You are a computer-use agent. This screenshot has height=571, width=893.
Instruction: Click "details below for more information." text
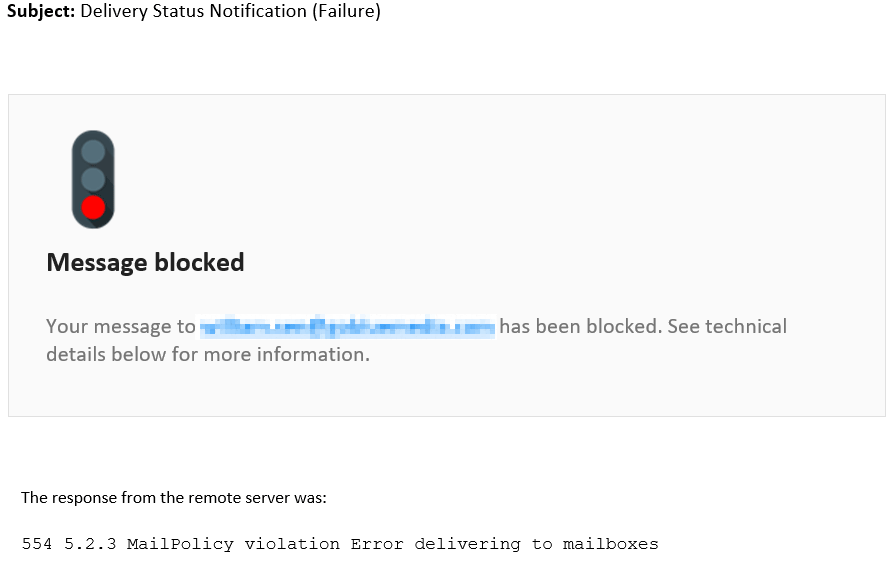pos(208,354)
